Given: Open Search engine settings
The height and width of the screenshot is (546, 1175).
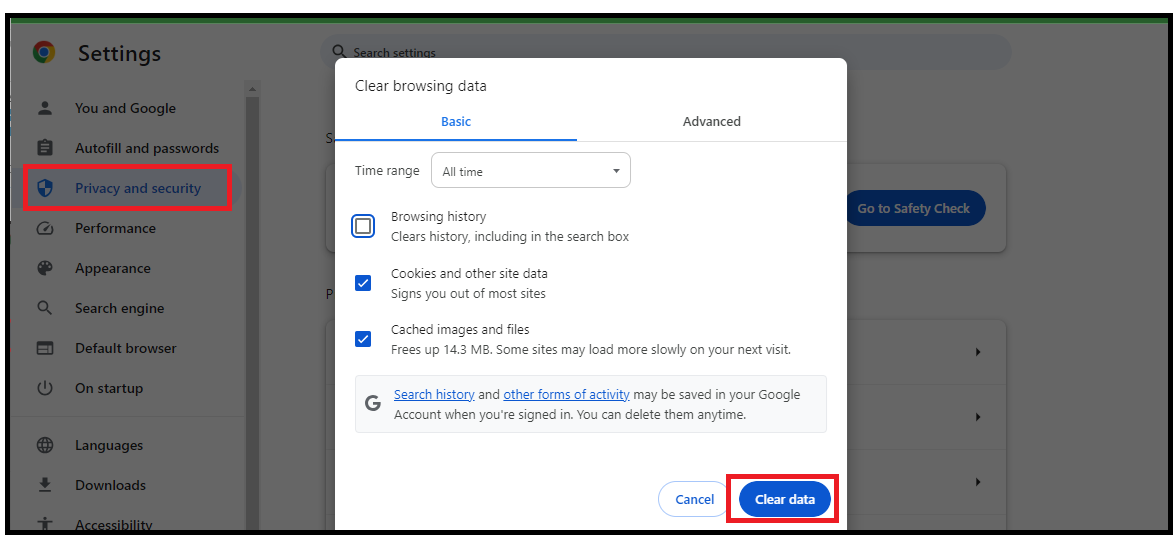Looking at the screenshot, I should (119, 308).
